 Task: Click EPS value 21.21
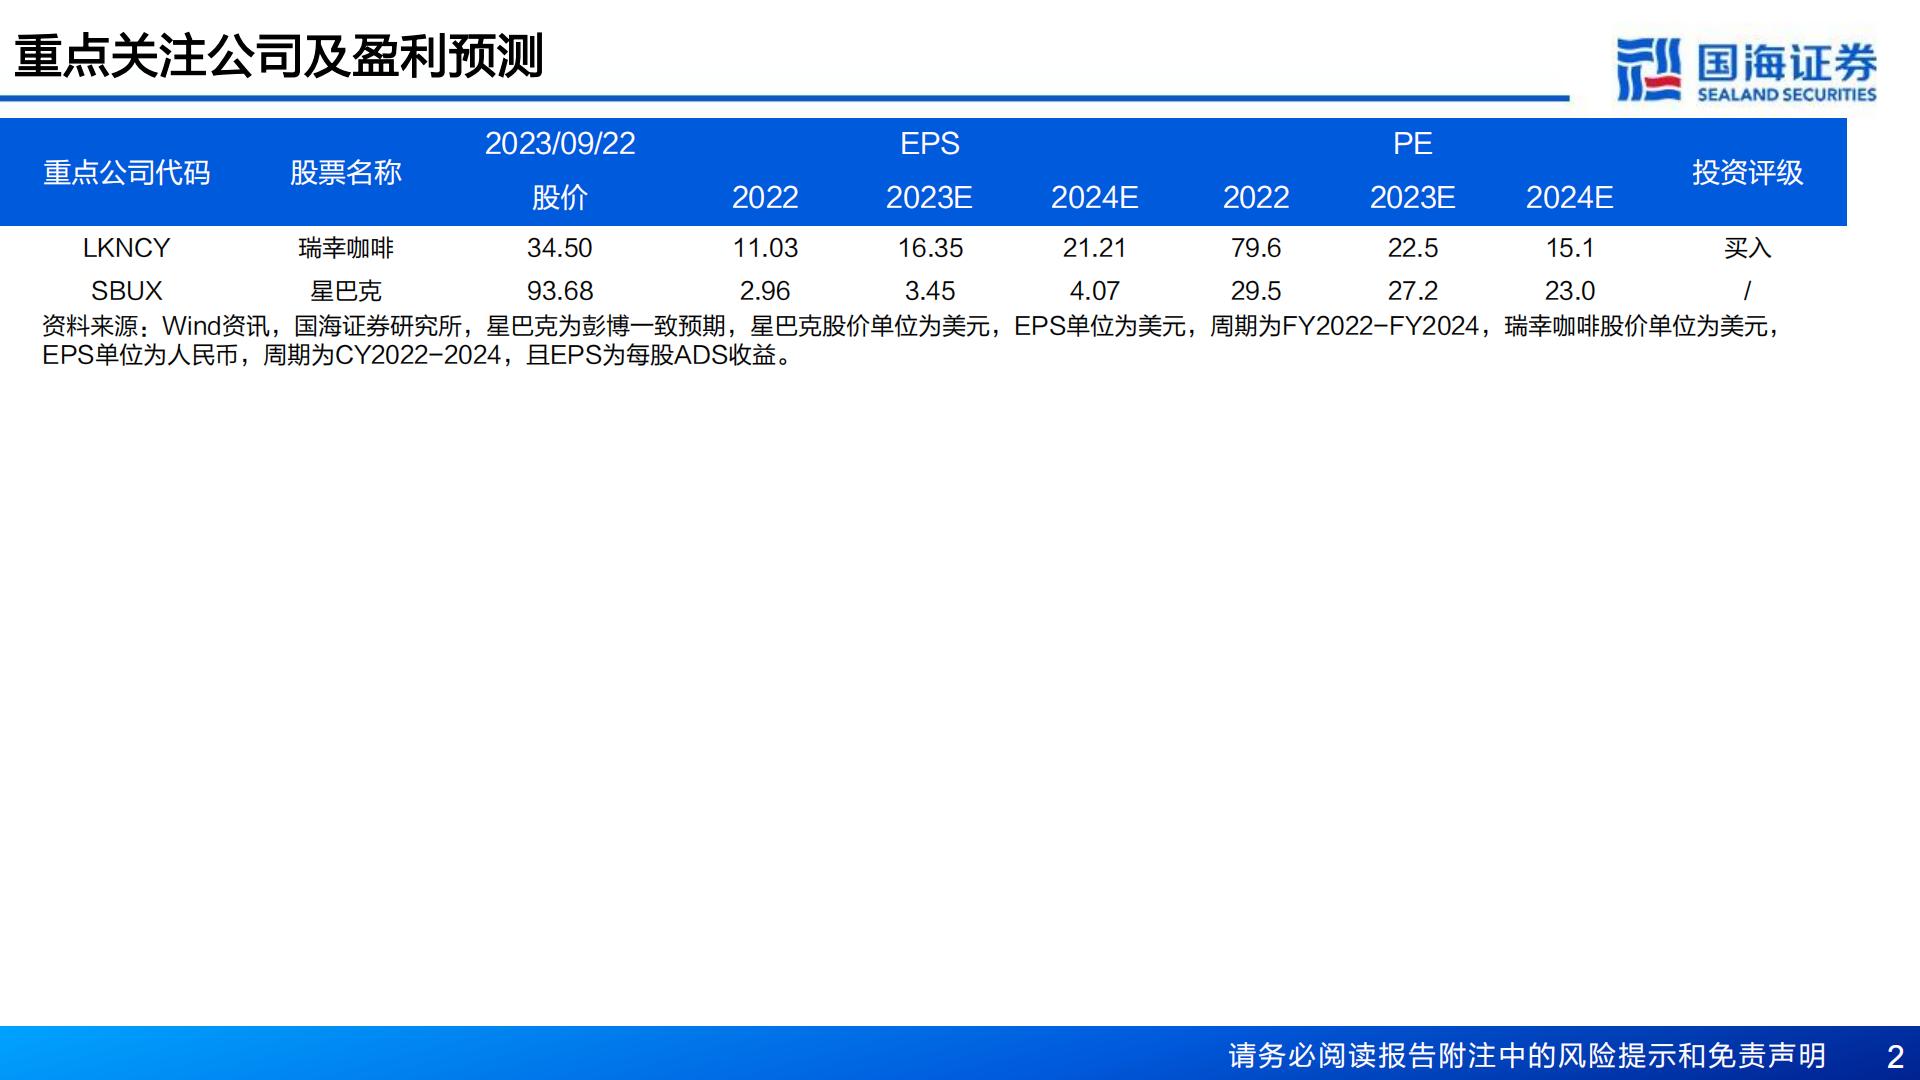(x=1095, y=248)
